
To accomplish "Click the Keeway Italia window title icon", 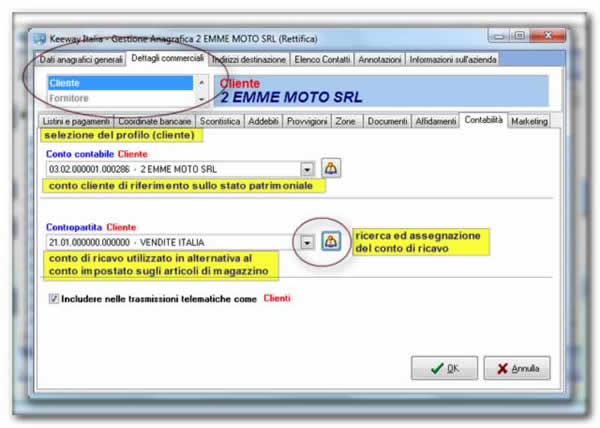I will pyautogui.click(x=40, y=38).
